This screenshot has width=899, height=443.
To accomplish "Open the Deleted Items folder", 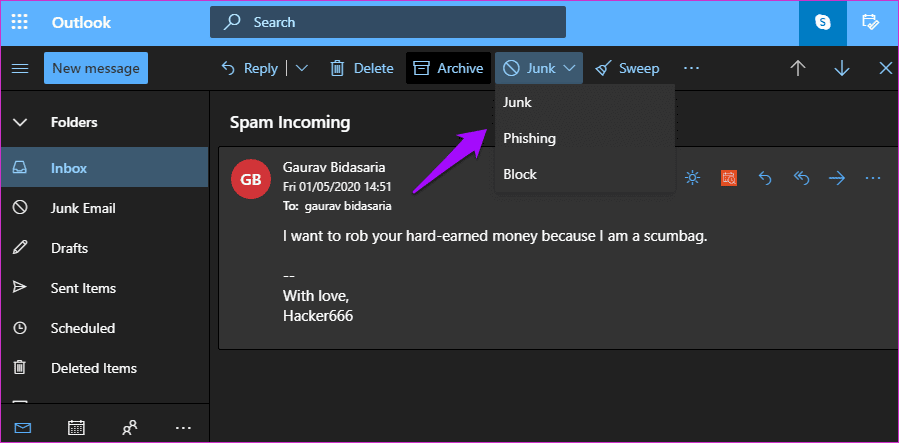I will [x=104, y=368].
